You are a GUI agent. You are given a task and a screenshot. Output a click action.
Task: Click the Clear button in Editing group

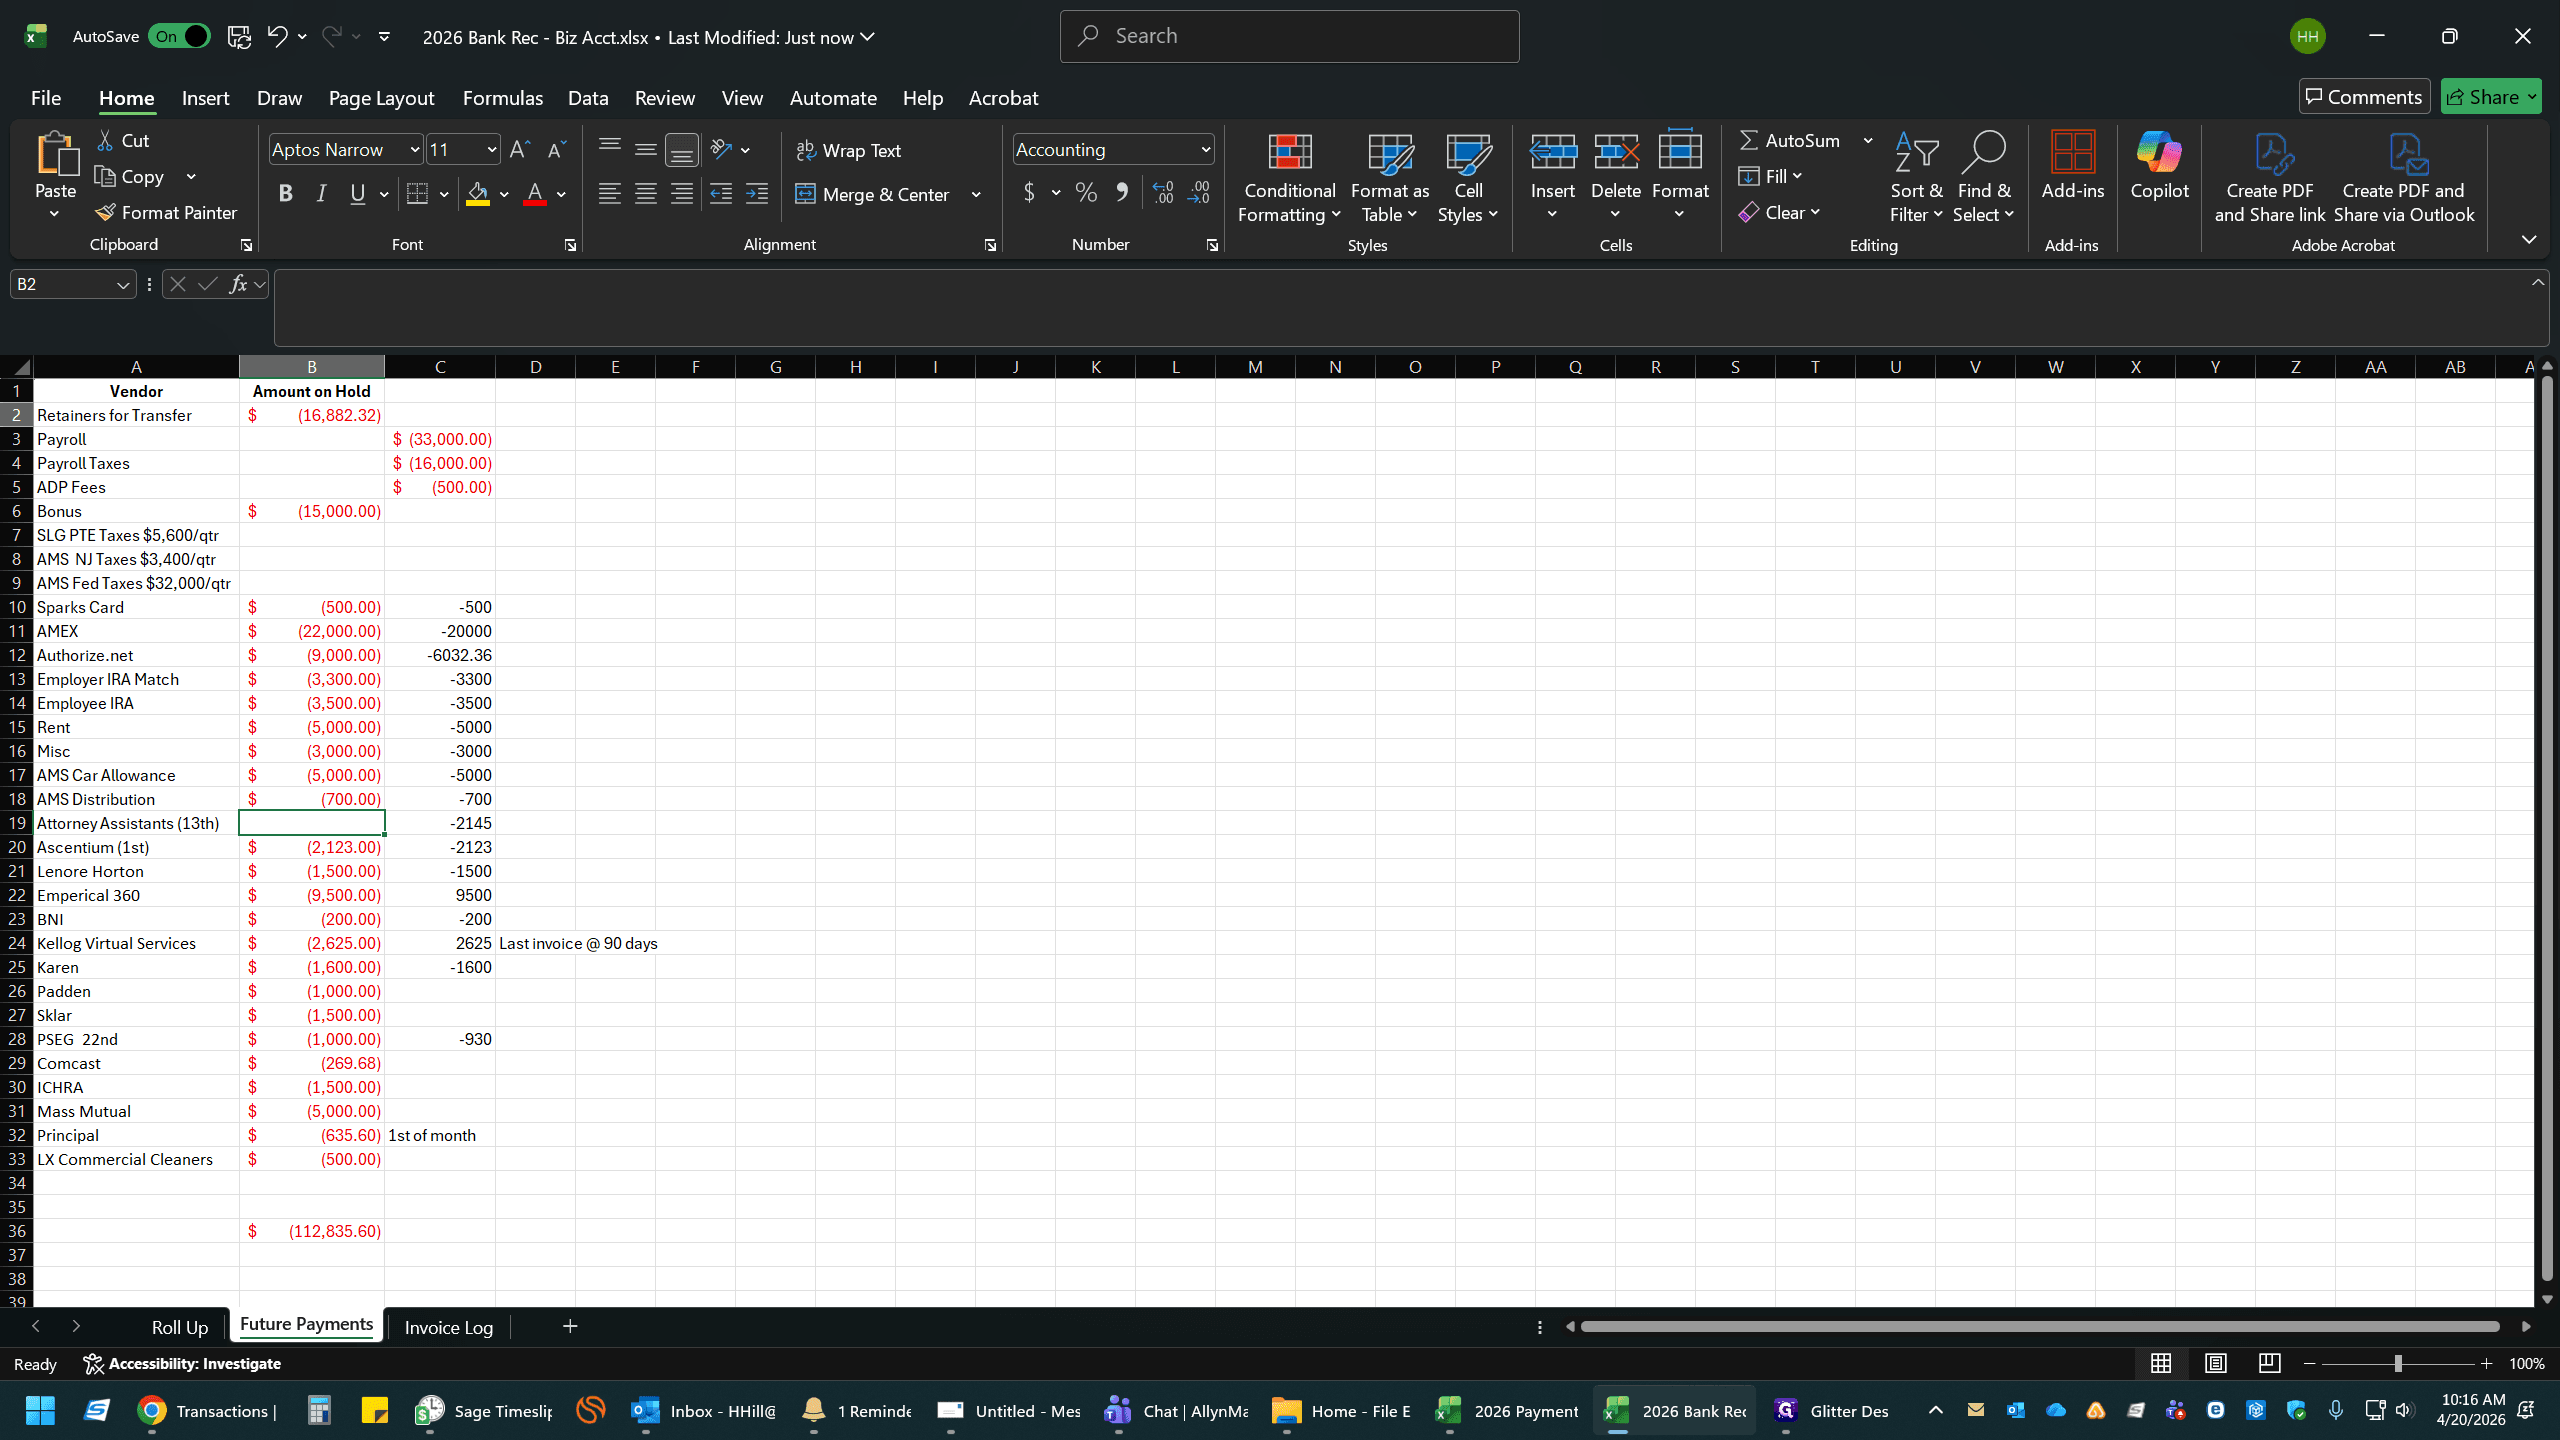[x=1780, y=213]
